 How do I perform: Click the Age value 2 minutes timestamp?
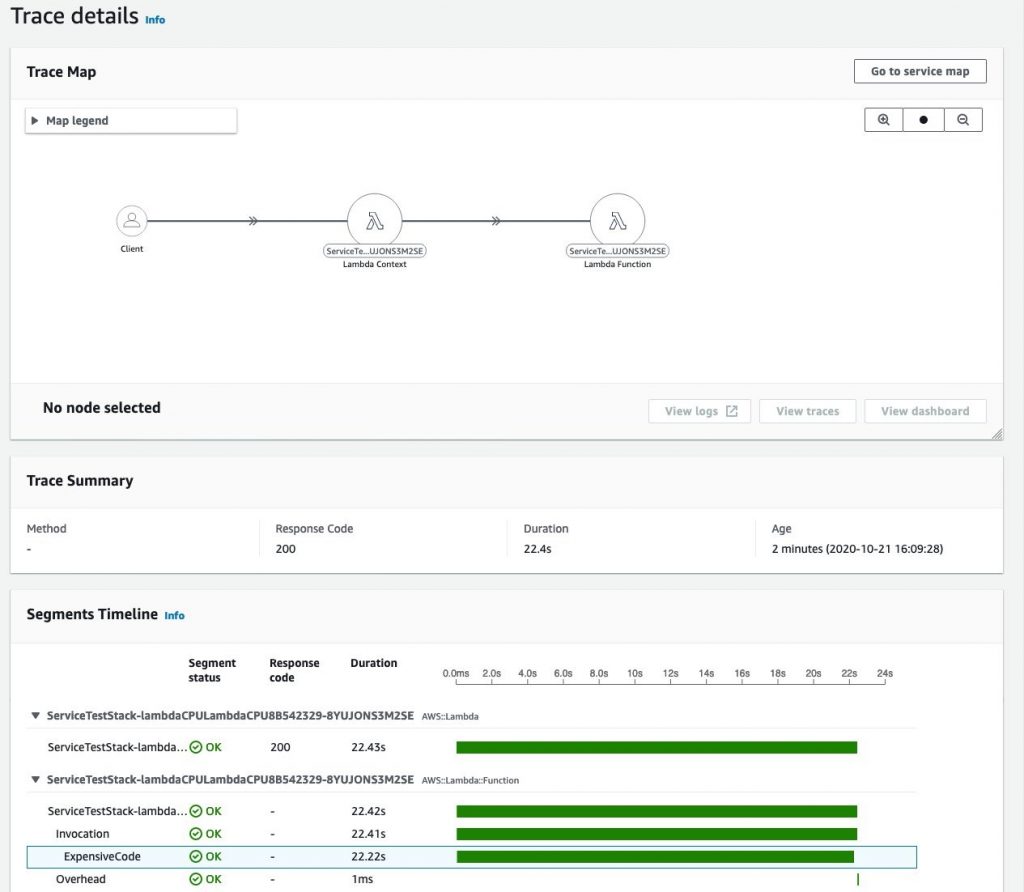click(857, 549)
